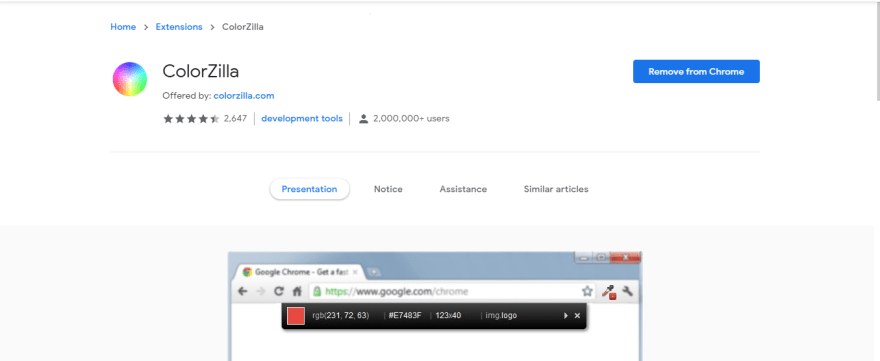
Task: Click the users person icon
Action: [364, 118]
